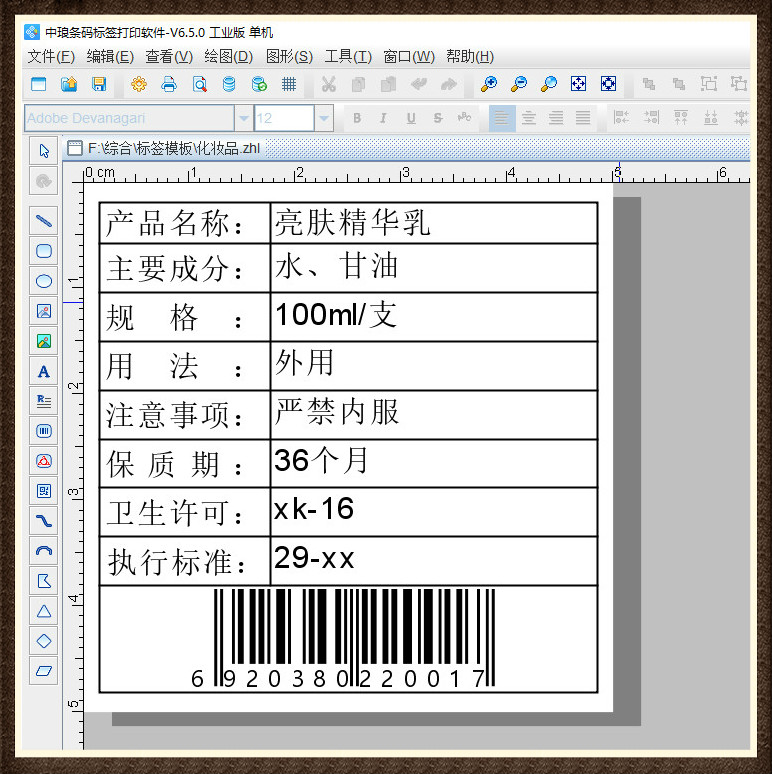Toggle strikethrough text formatting
Image resolution: width=772 pixels, height=774 pixels.
tap(438, 118)
